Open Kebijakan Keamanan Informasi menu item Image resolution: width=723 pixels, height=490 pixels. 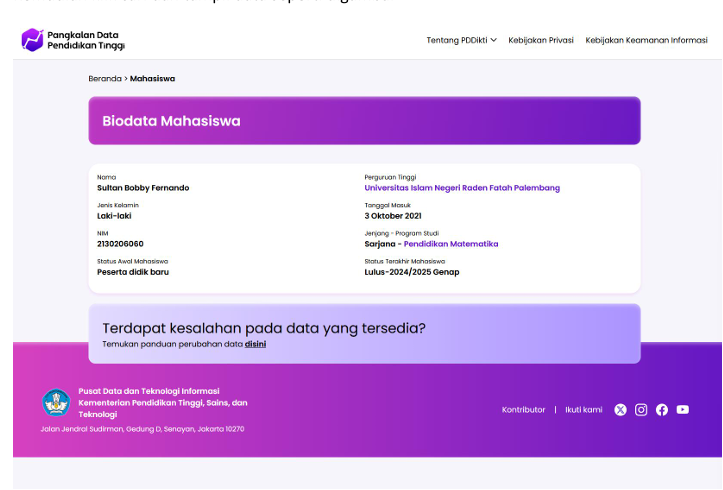pos(646,40)
